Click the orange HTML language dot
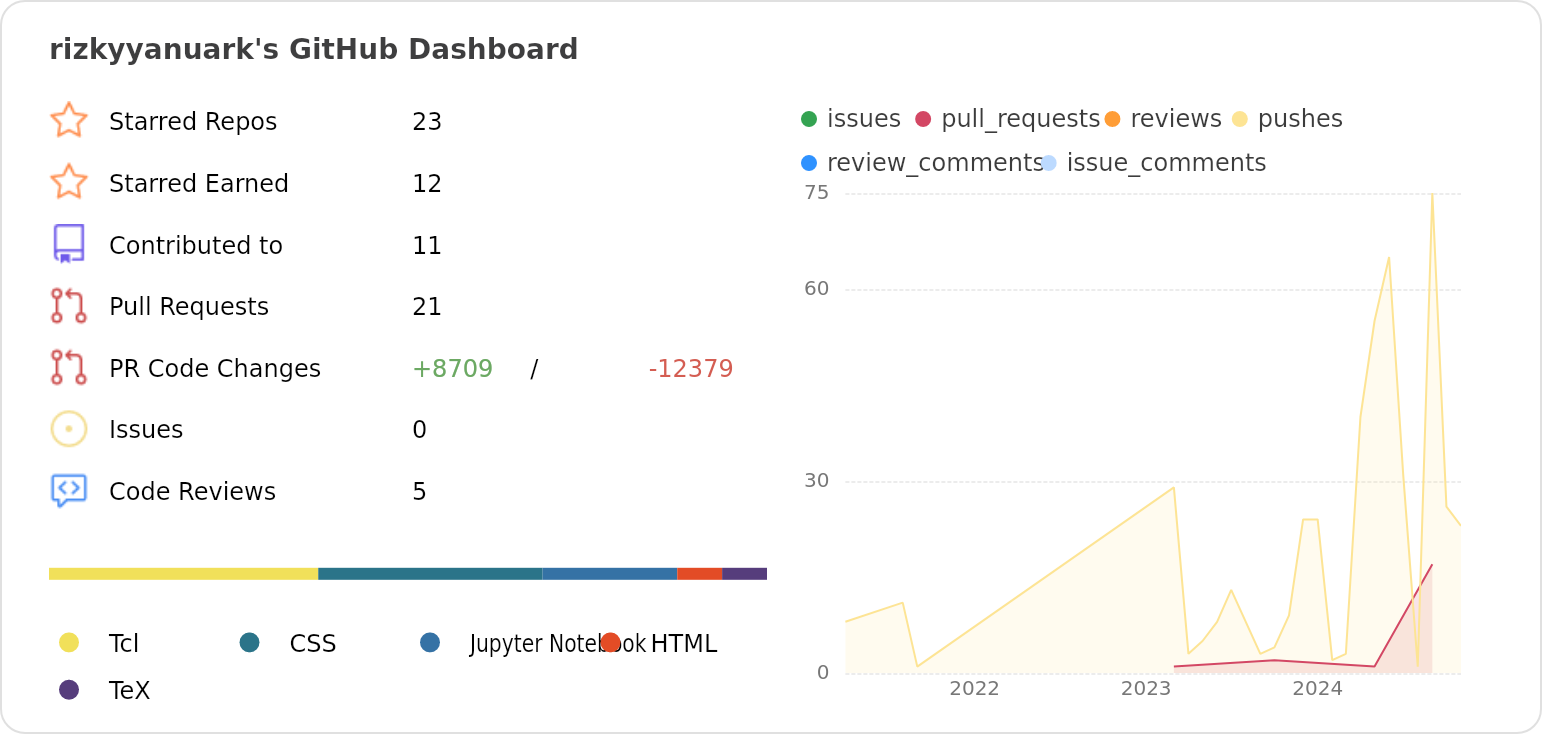The width and height of the screenshot is (1542, 734). click(611, 642)
